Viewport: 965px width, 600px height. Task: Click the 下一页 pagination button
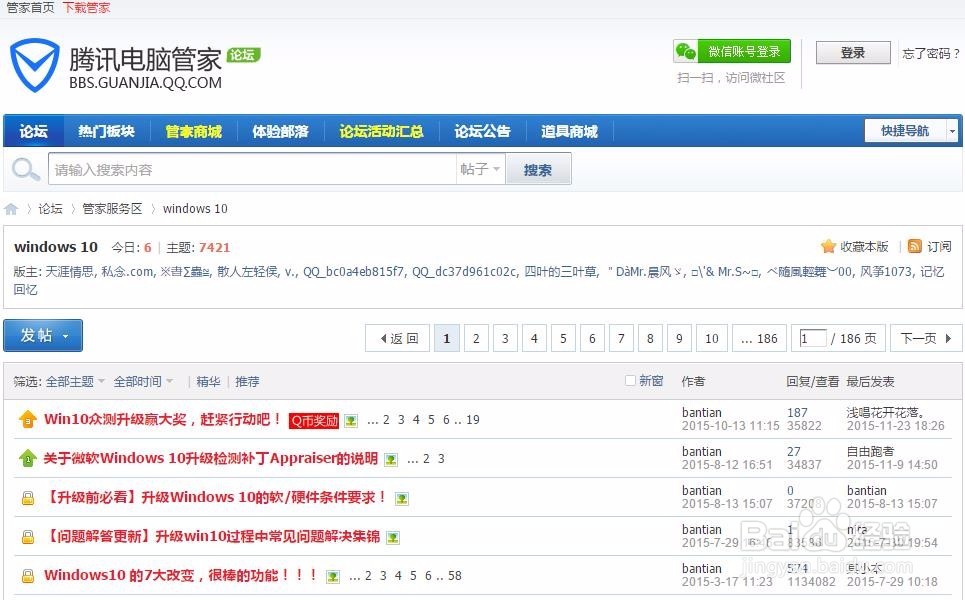[x=926, y=338]
